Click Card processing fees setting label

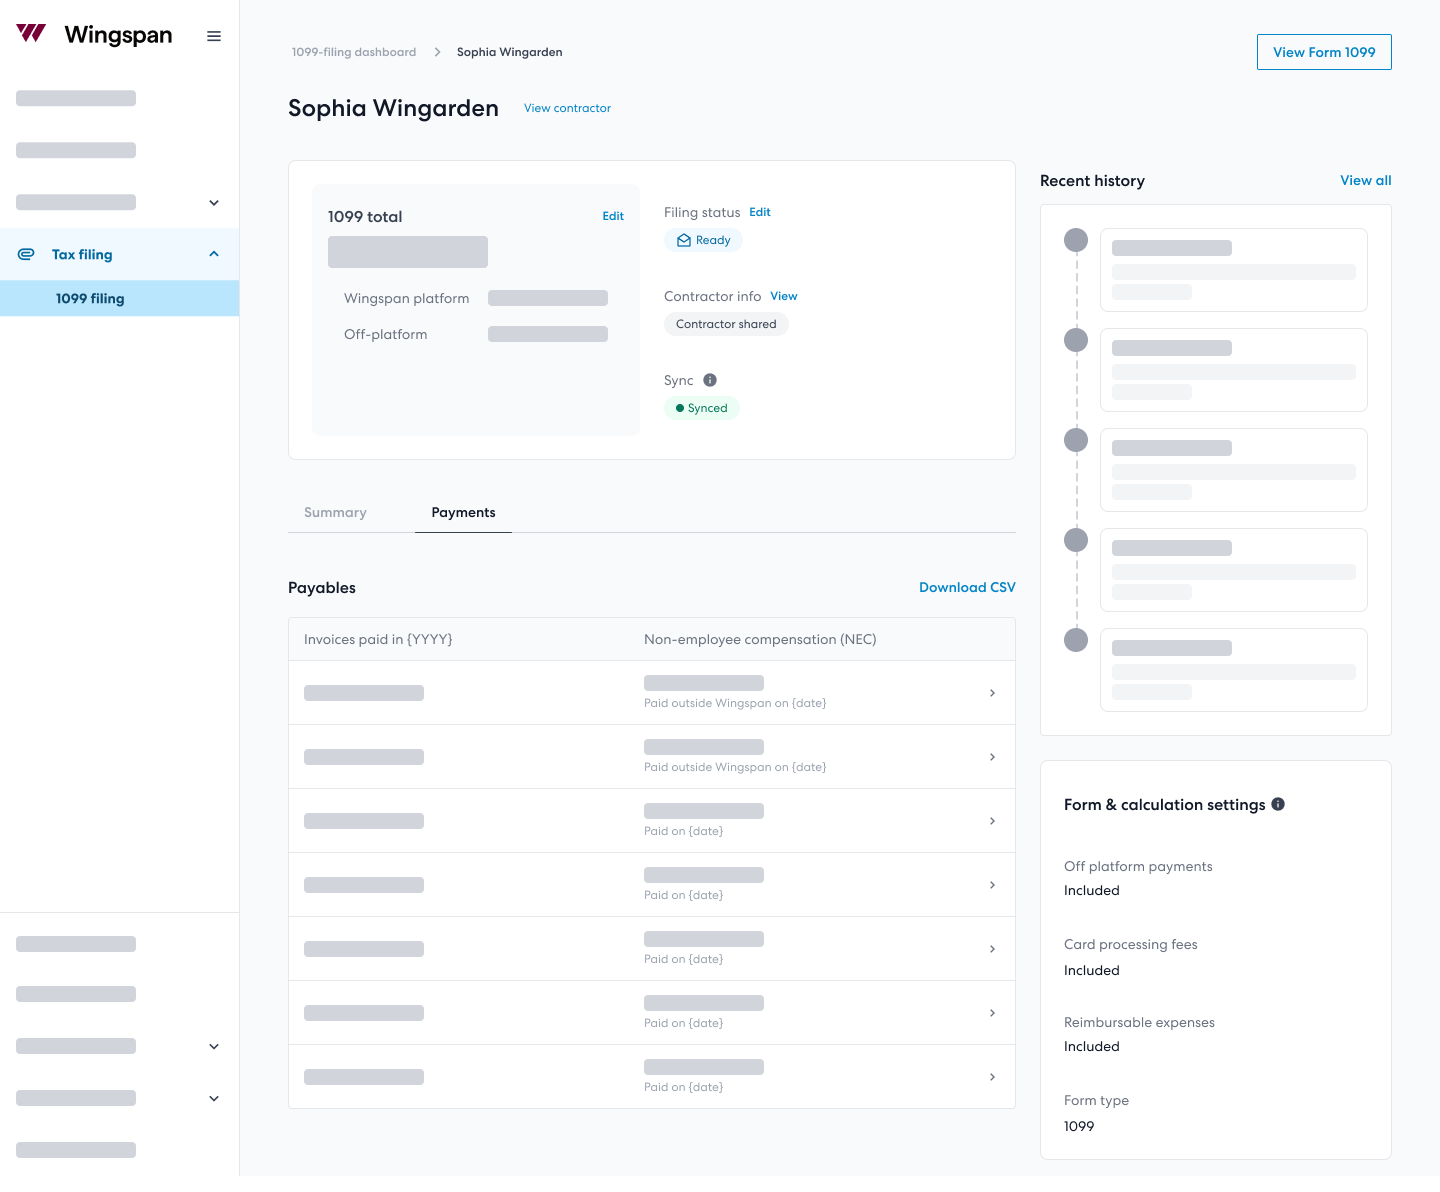1130,944
